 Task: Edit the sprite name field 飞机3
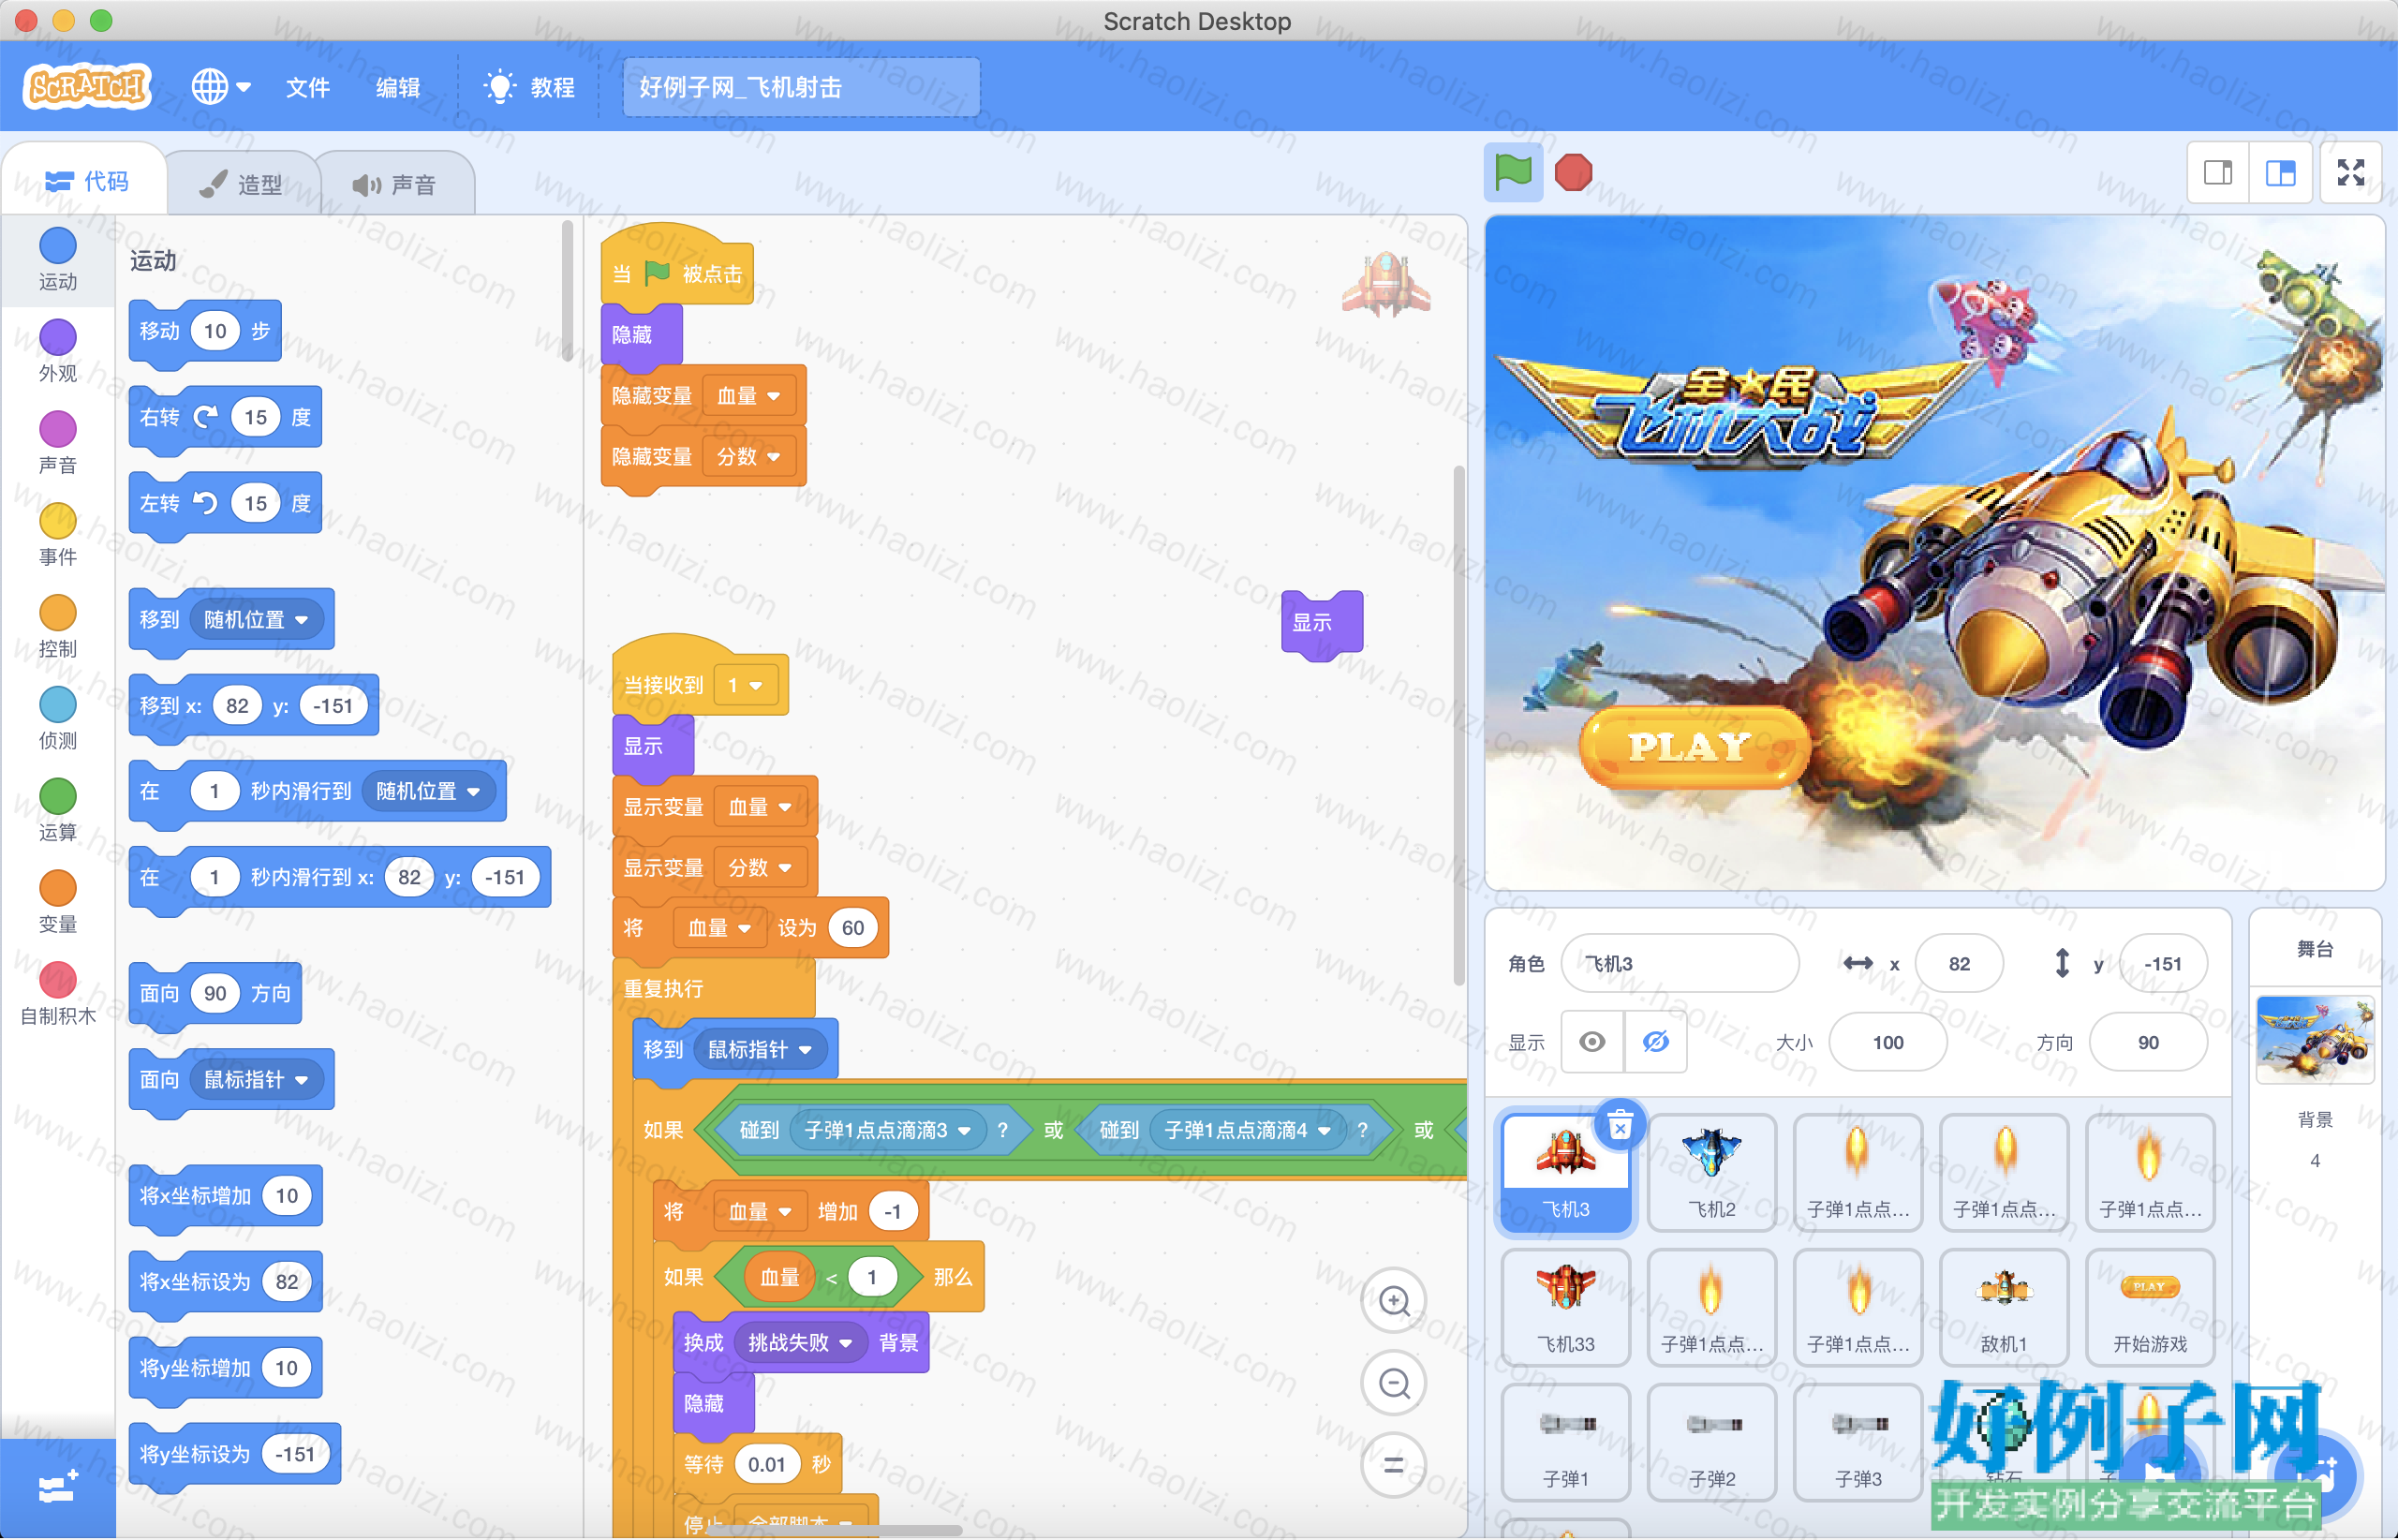pos(1680,963)
